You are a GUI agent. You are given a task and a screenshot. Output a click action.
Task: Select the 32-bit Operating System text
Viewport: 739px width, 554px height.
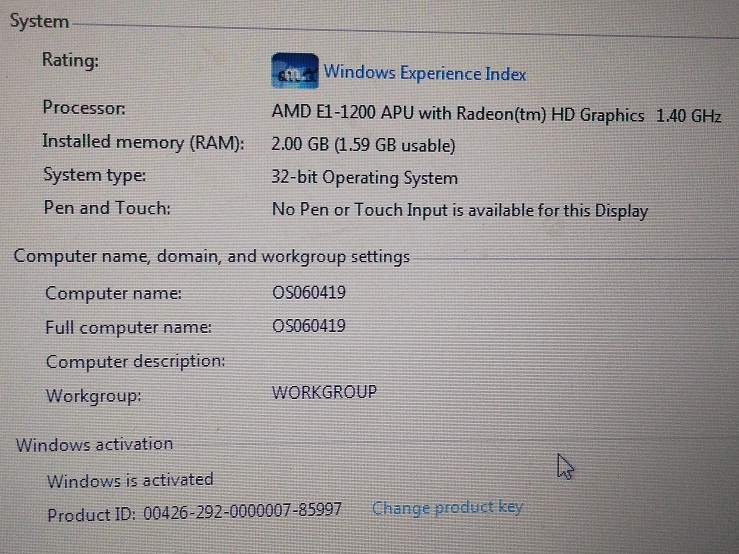pyautogui.click(x=364, y=178)
